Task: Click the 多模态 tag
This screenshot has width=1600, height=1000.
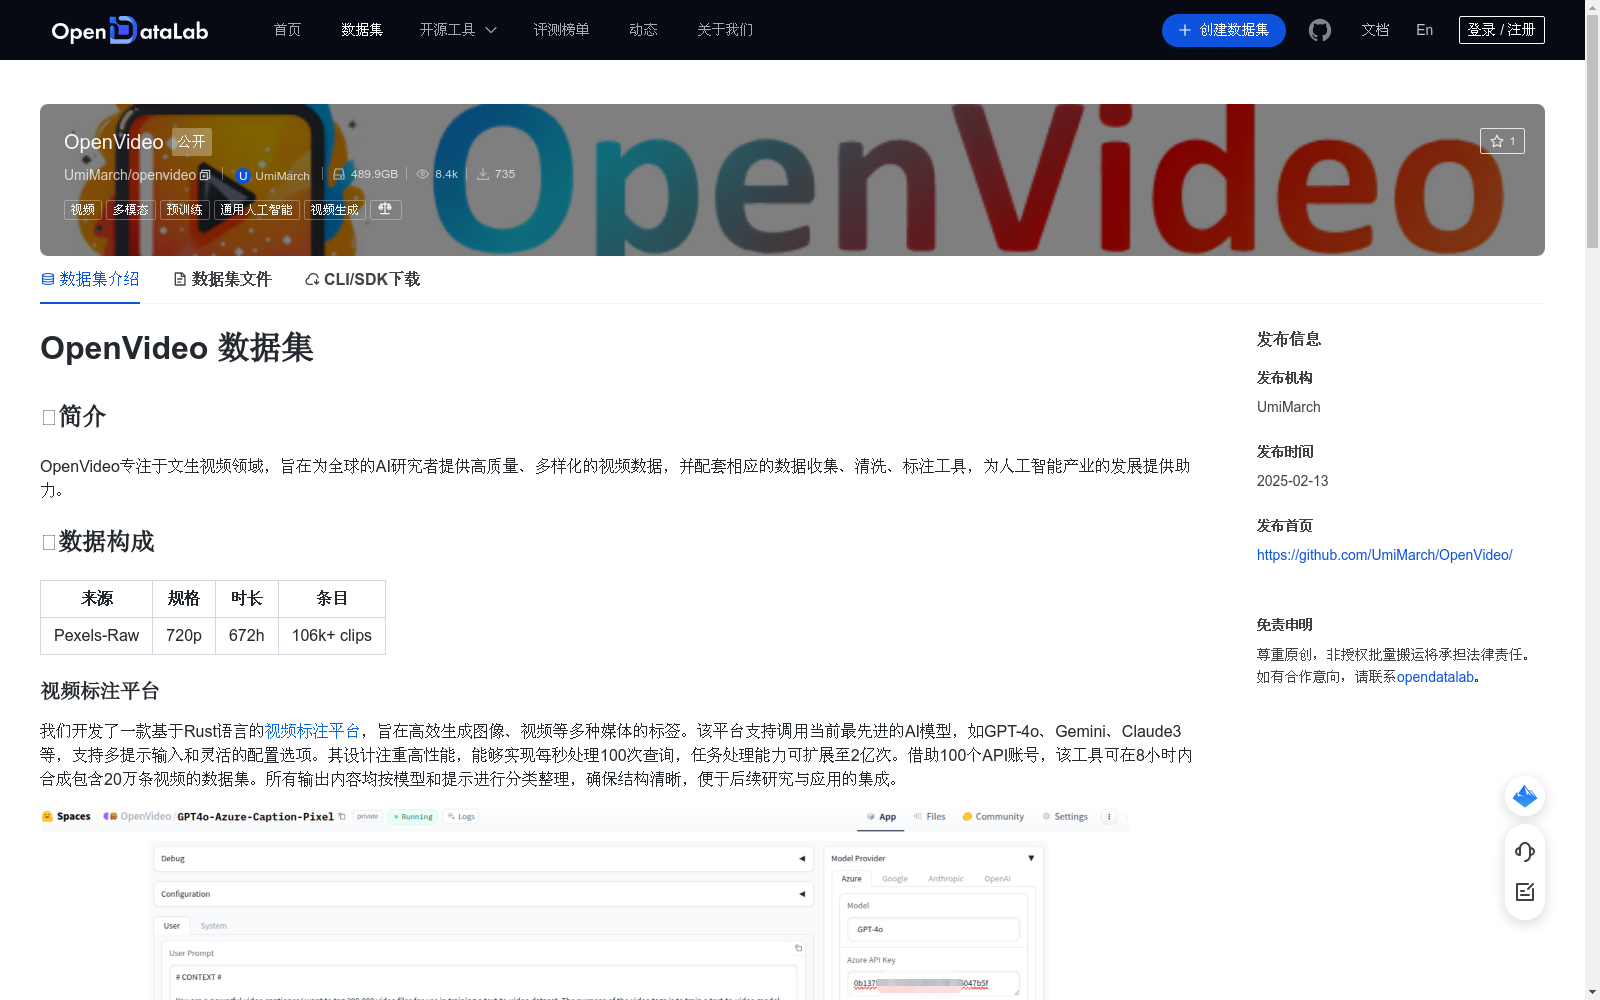Action: click(x=130, y=210)
